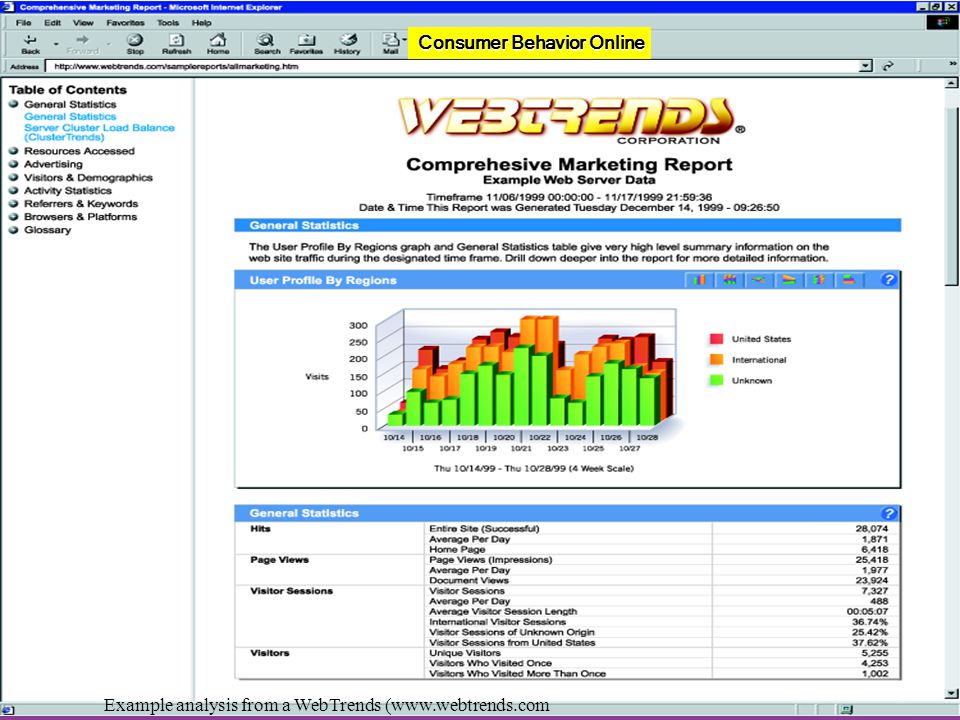Click the Entire Site (Successful) value 28,074

tap(871, 528)
